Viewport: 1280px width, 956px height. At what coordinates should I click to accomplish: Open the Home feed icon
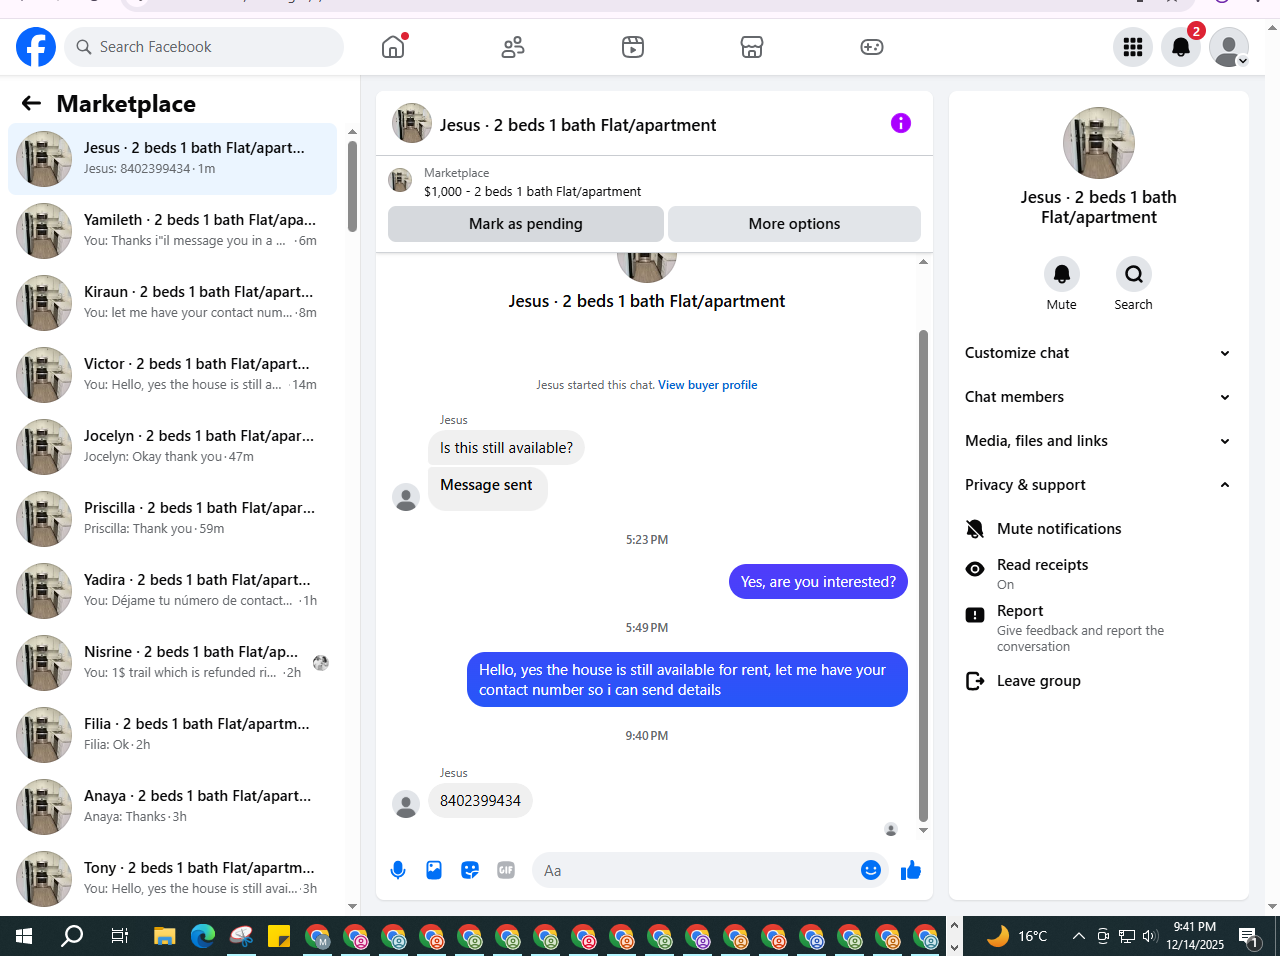tap(393, 47)
